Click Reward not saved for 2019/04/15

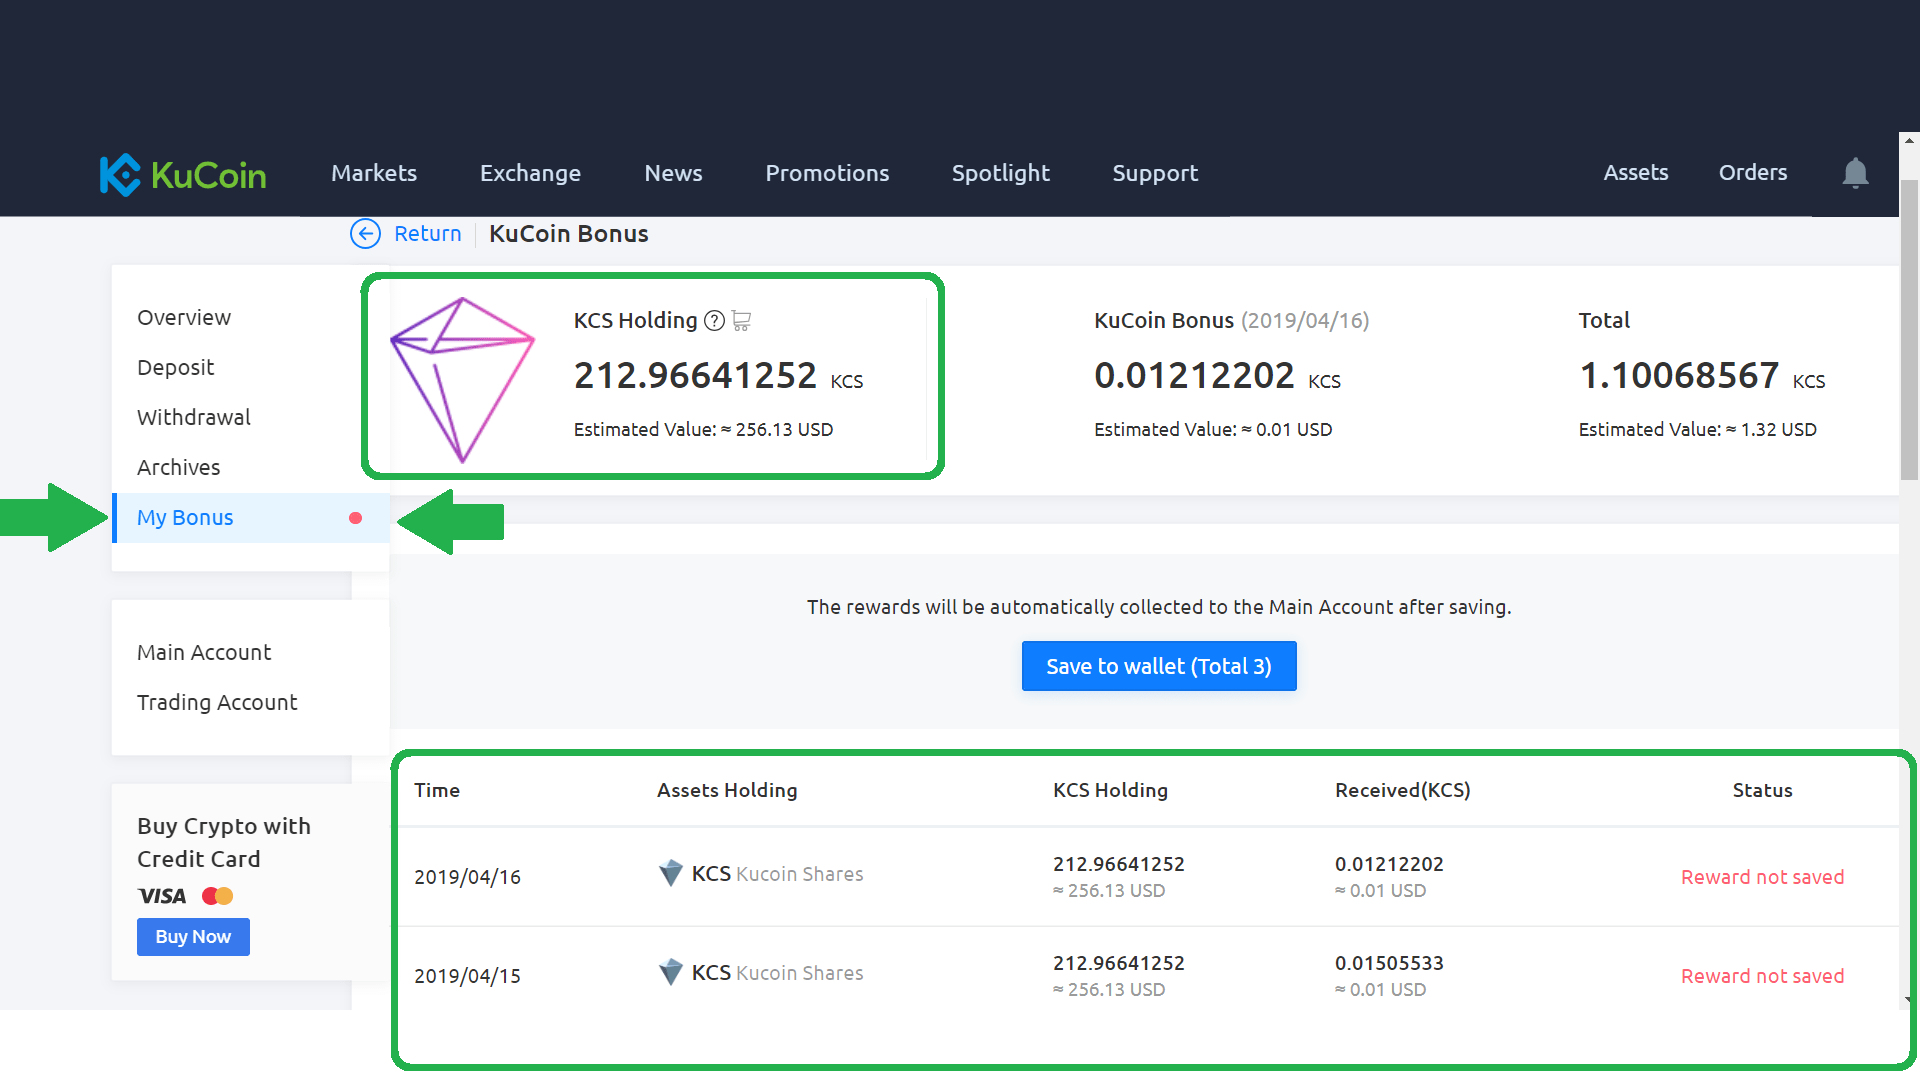click(x=1762, y=976)
